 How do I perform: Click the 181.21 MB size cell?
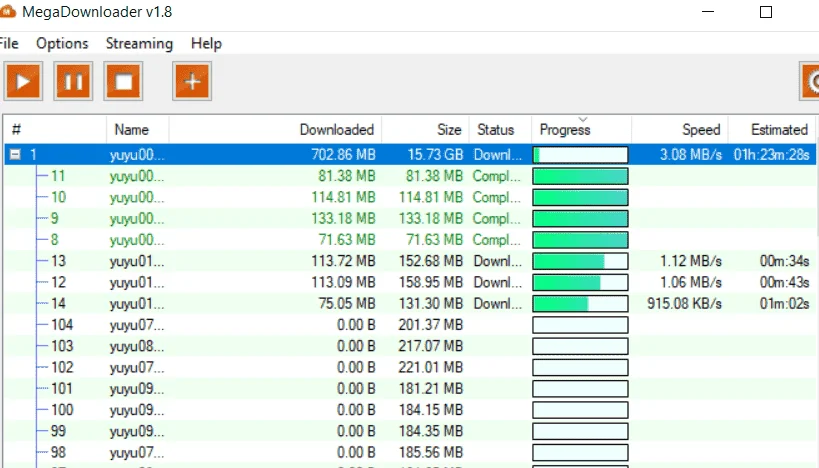point(431,389)
